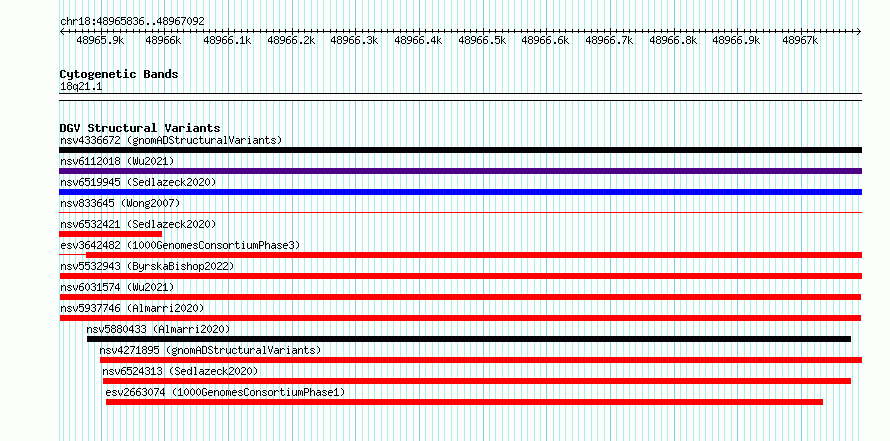Open the nsv5937746 (Almarri2020) label

pos(132,308)
